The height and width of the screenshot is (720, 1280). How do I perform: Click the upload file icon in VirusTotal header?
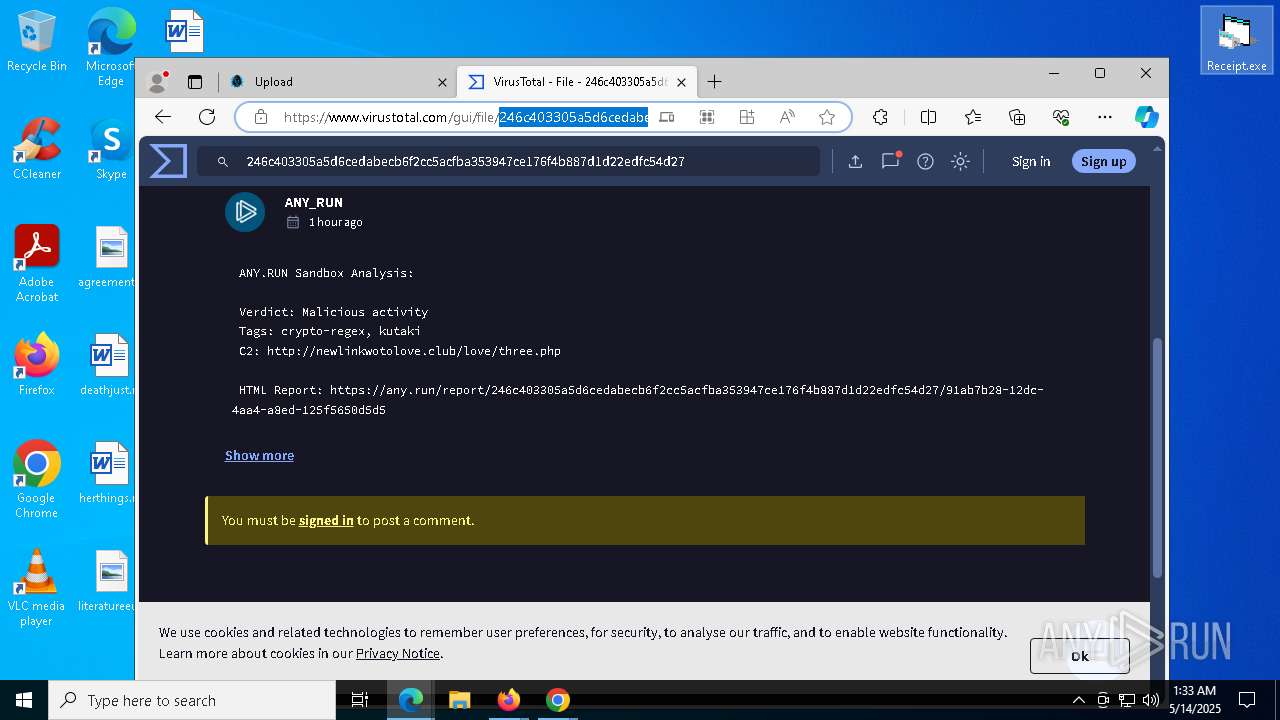pos(855,161)
